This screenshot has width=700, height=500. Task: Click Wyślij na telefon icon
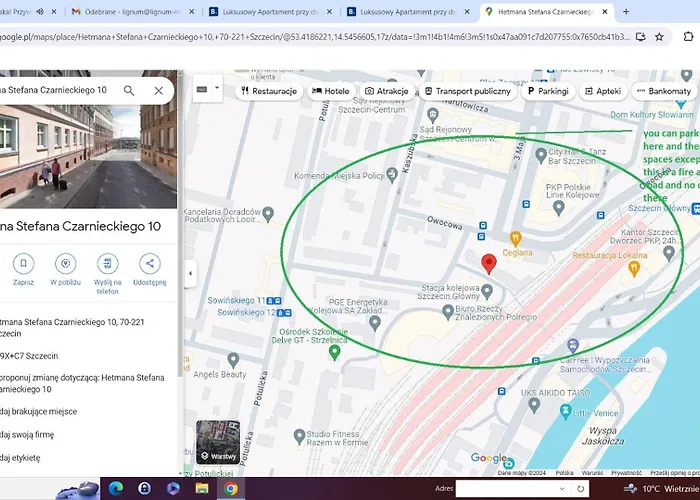click(108, 264)
